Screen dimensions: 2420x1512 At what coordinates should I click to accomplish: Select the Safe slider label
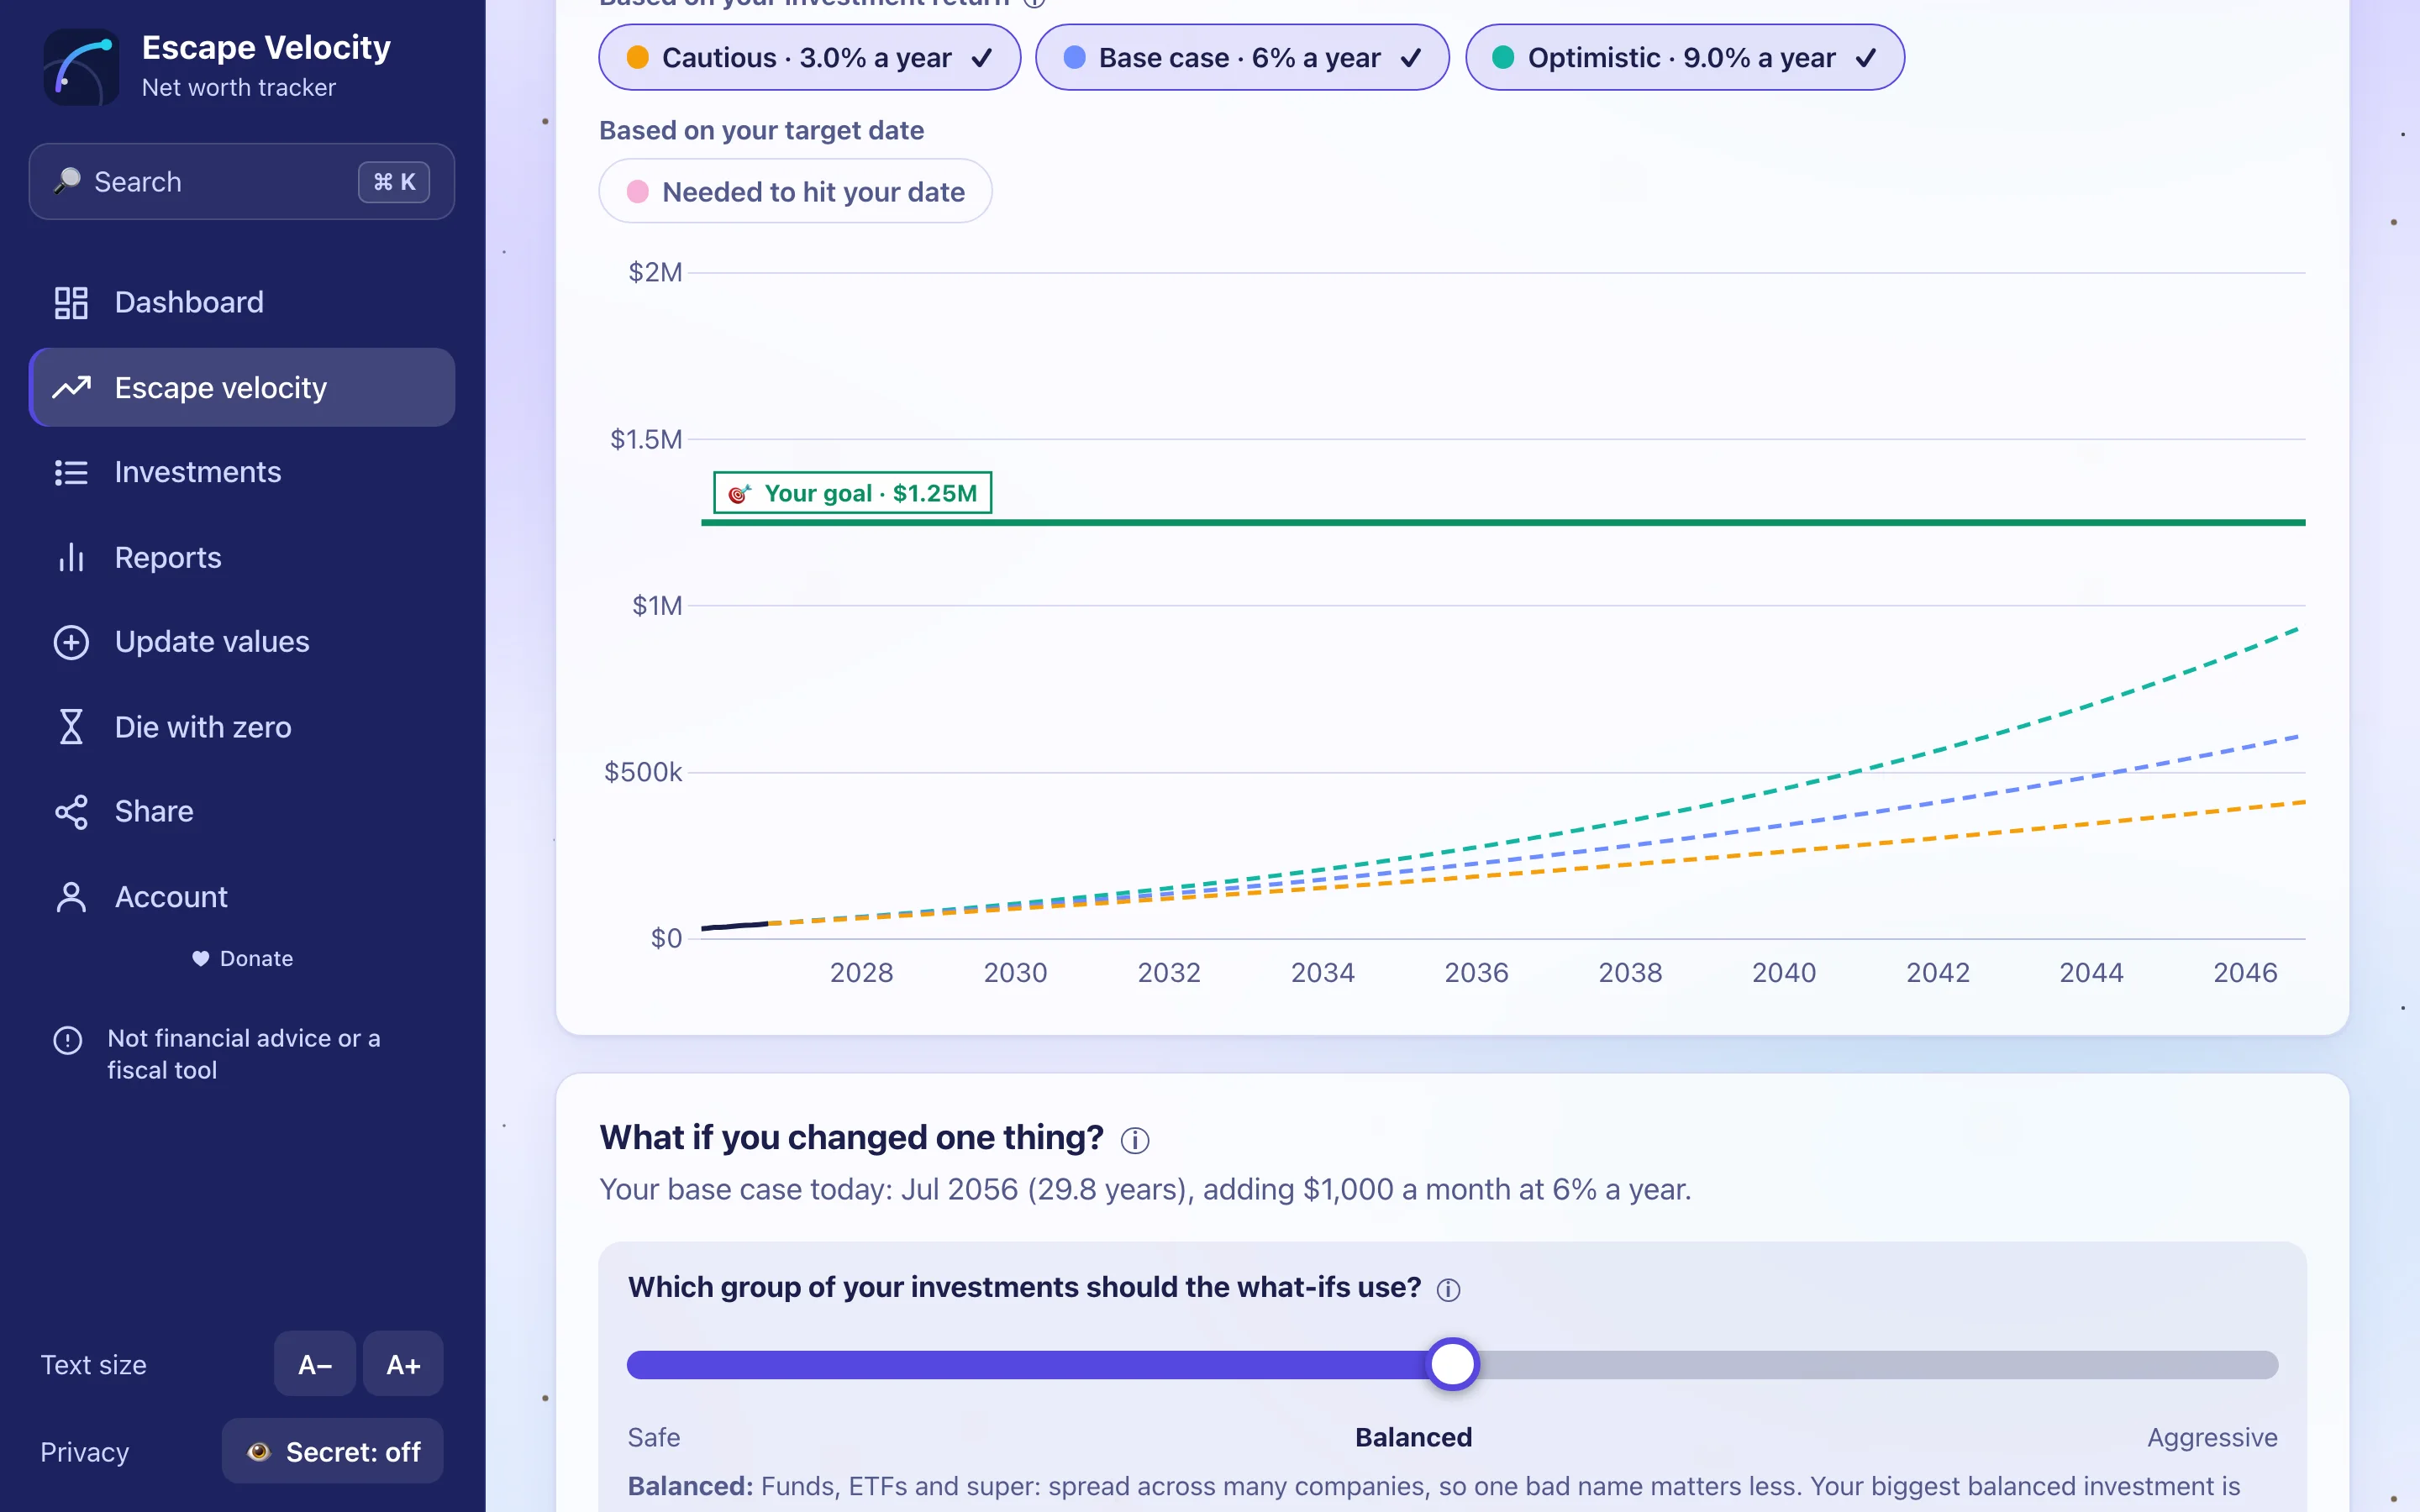tap(654, 1437)
